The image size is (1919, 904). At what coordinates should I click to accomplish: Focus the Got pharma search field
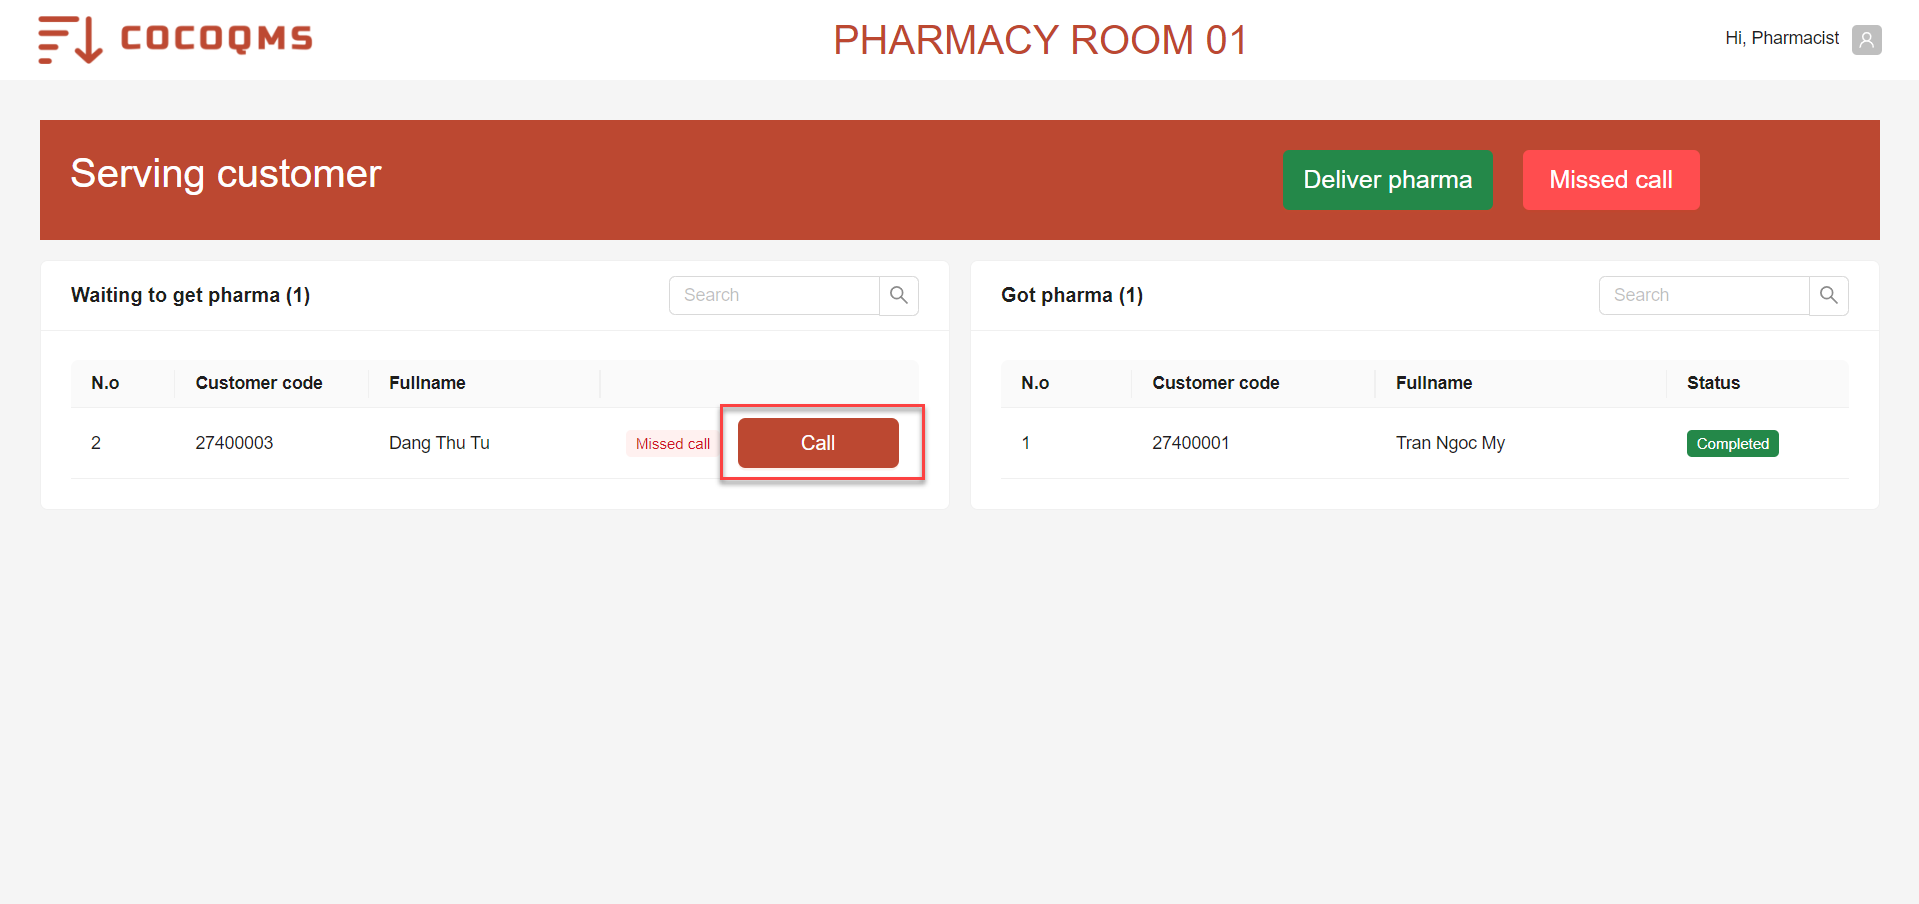1704,295
